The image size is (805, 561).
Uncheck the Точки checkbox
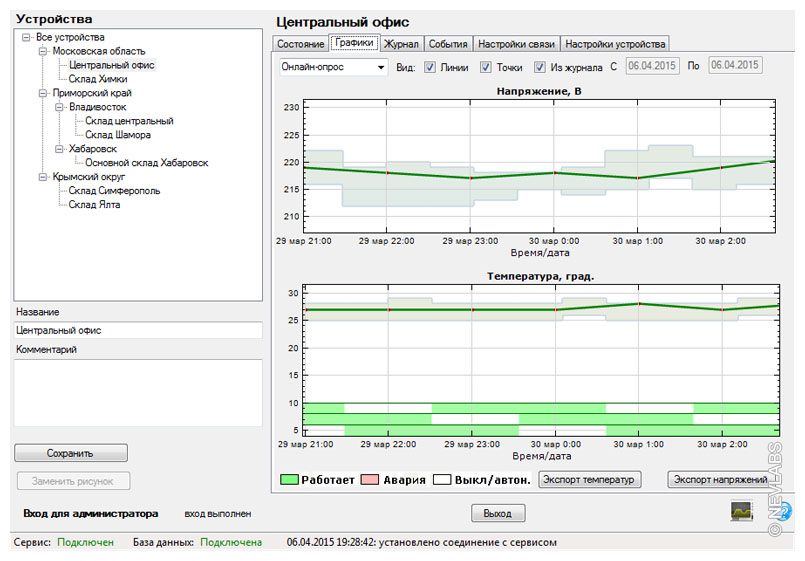tap(486, 68)
